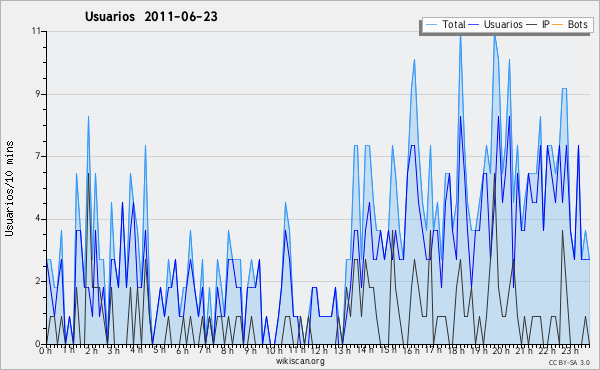600x370 pixels.
Task: Click the x-axis label '8 h'
Action: coord(227,350)
